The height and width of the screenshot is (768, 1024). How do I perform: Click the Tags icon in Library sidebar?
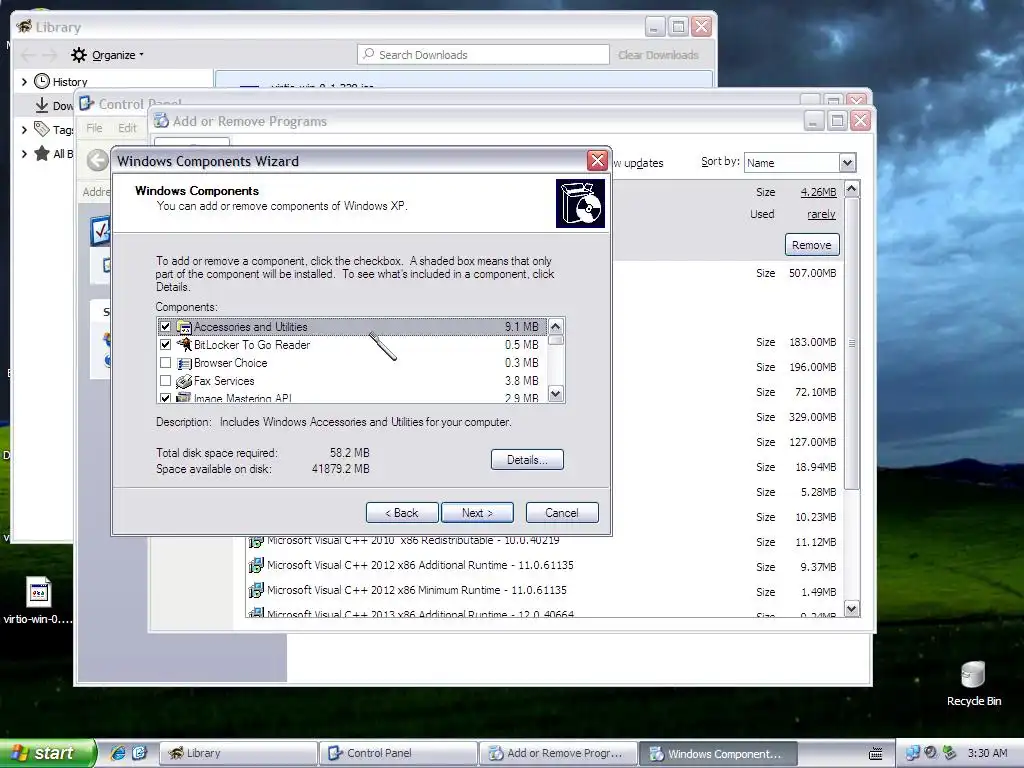(x=42, y=129)
